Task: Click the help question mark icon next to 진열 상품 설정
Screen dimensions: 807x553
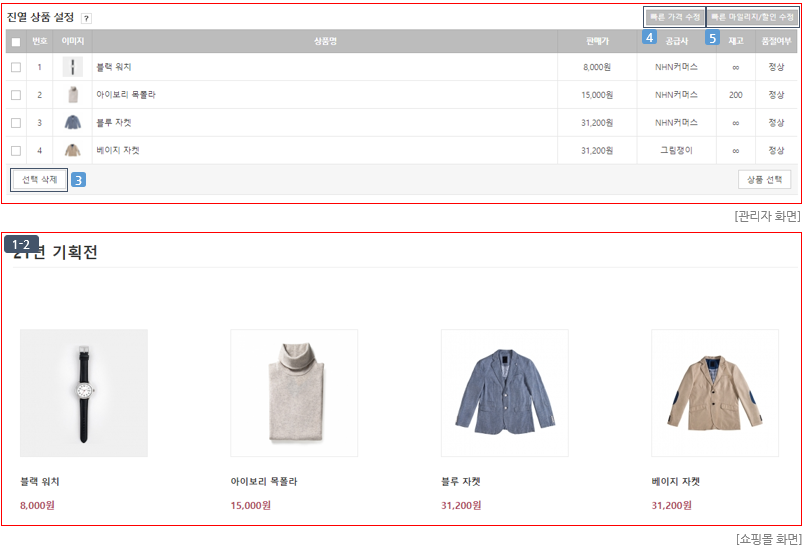Action: point(86,19)
